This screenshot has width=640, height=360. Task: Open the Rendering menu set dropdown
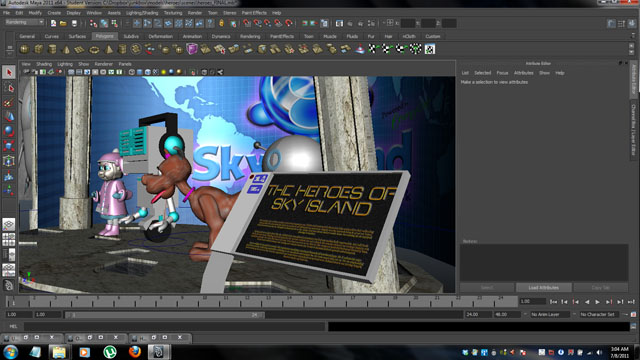[x=24, y=22]
